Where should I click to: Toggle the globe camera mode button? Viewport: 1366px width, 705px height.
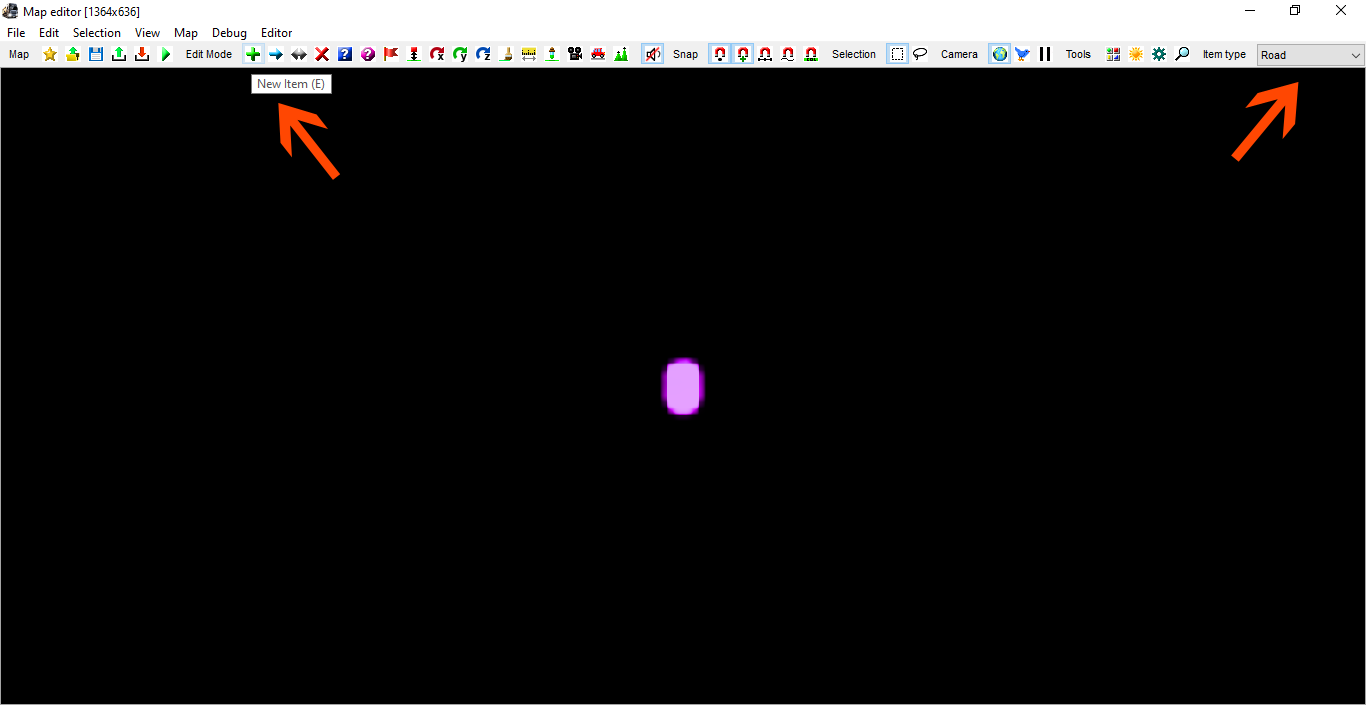click(x=1000, y=54)
